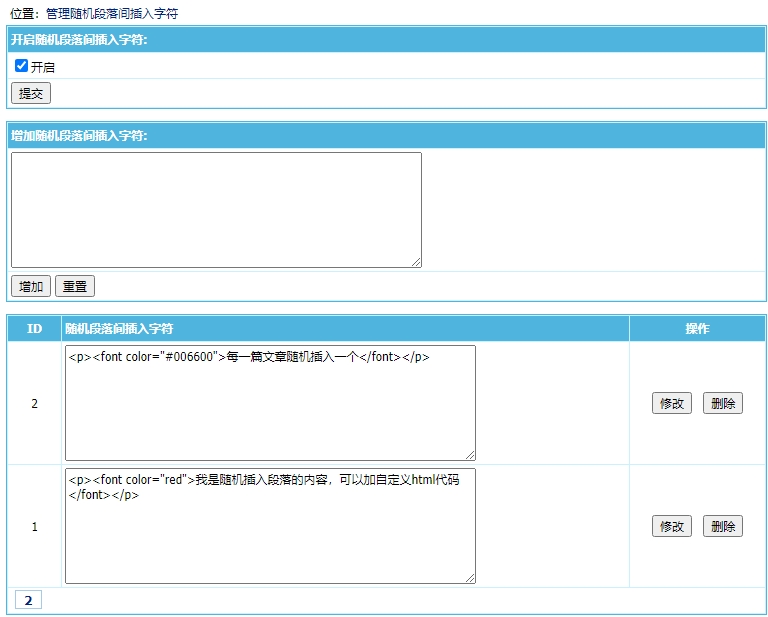Click the 重置 button
This screenshot has height=617, width=768.
pos(75,286)
